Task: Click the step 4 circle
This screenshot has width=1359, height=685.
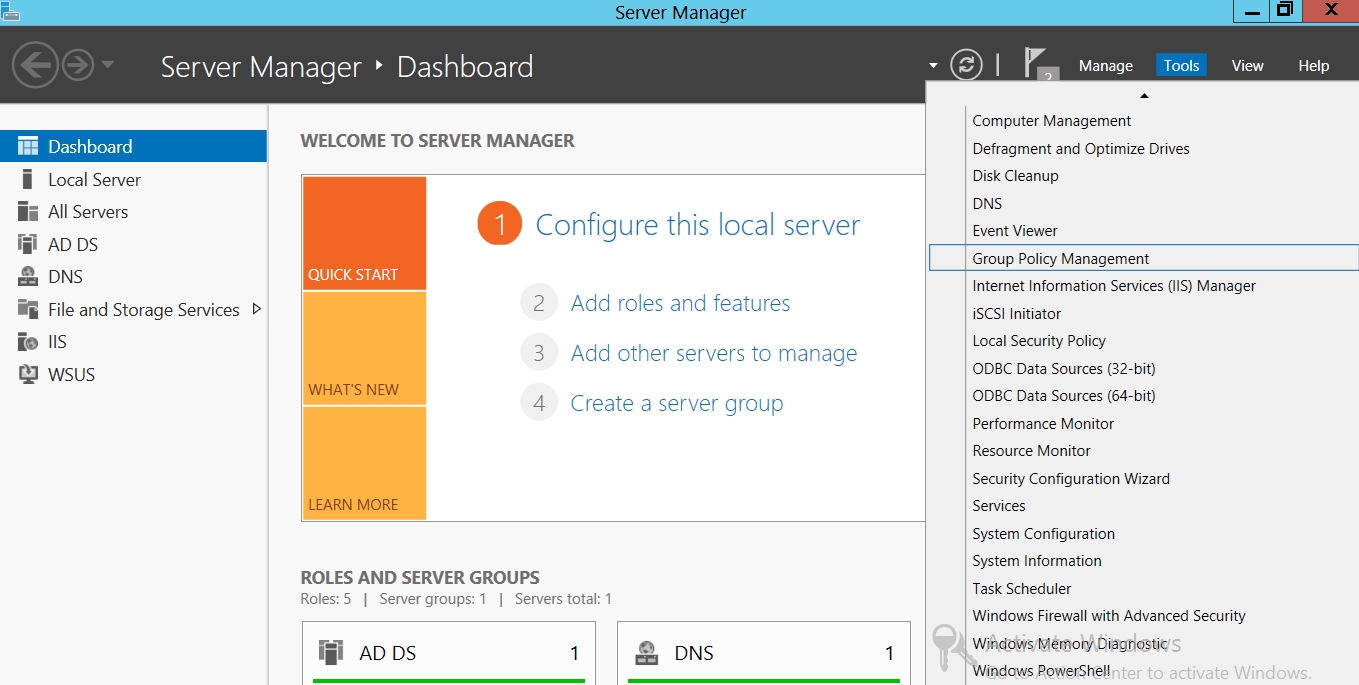Action: (x=539, y=403)
